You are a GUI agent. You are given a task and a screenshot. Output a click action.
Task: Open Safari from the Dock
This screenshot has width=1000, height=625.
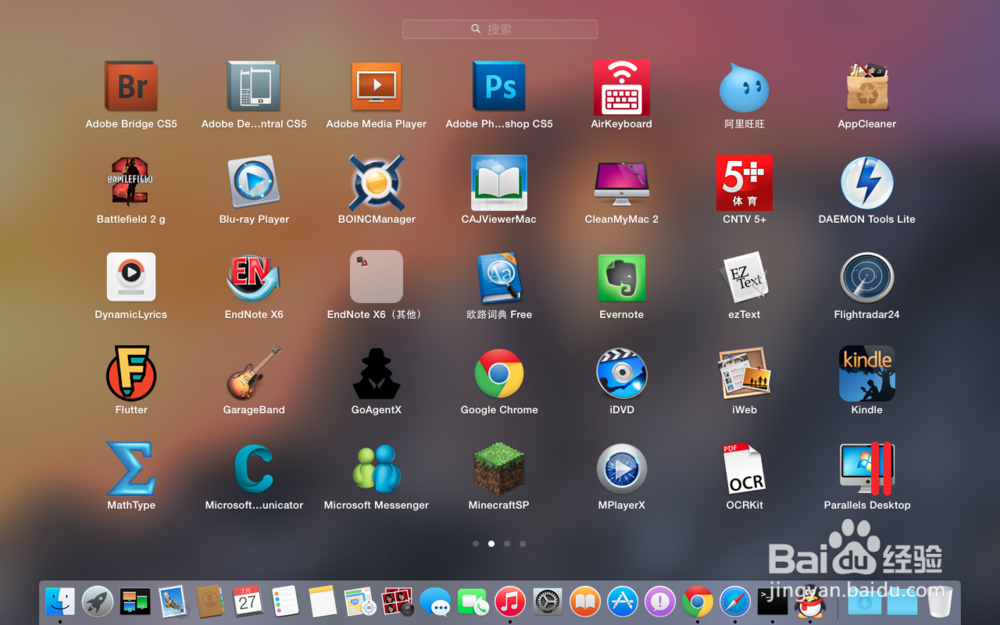(734, 602)
